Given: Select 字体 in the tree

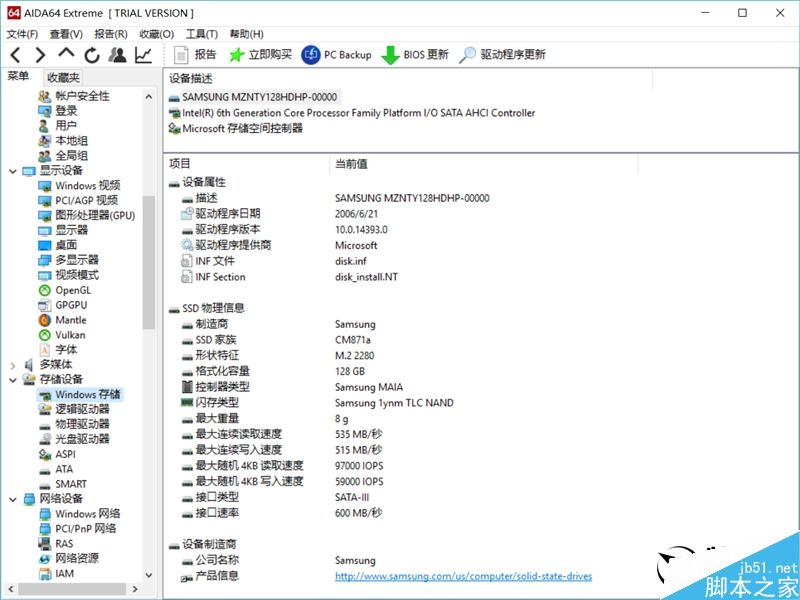Looking at the screenshot, I should (58, 349).
